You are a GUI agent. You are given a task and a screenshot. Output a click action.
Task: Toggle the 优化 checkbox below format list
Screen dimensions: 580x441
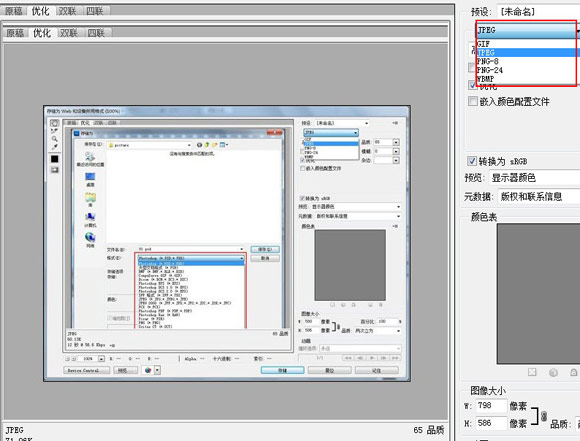coord(472,85)
